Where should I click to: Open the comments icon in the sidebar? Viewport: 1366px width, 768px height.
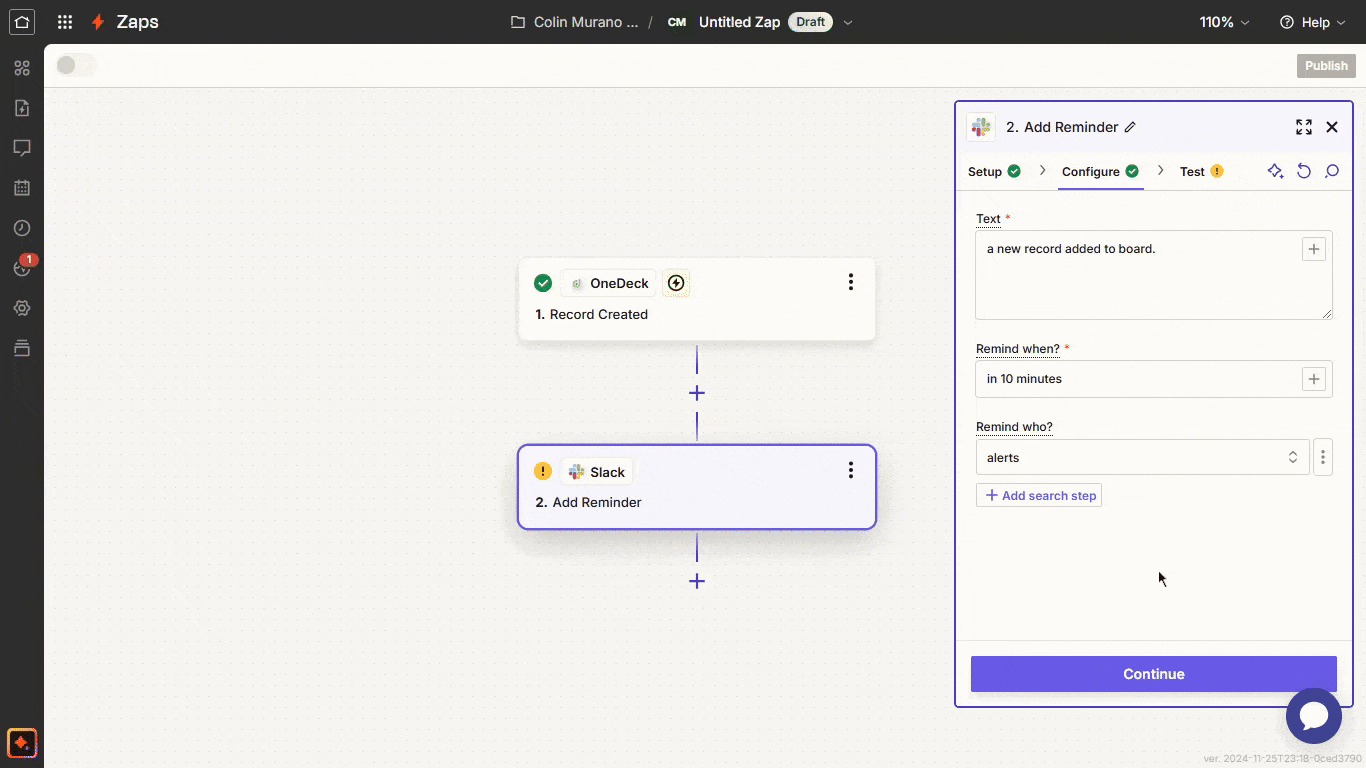pos(22,148)
